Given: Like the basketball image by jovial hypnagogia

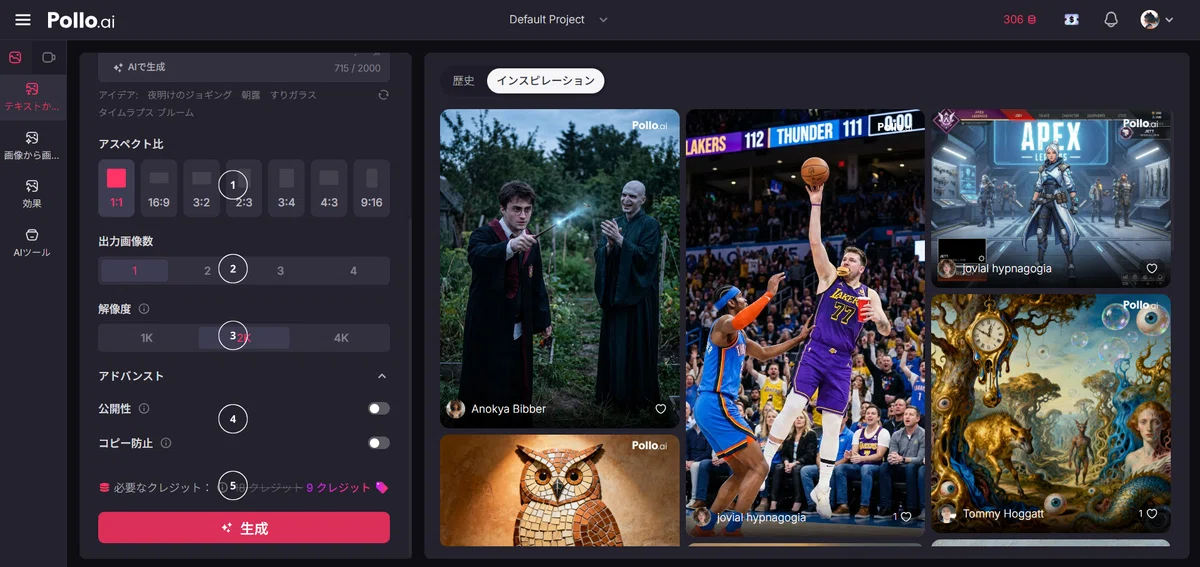Looking at the screenshot, I should [906, 517].
